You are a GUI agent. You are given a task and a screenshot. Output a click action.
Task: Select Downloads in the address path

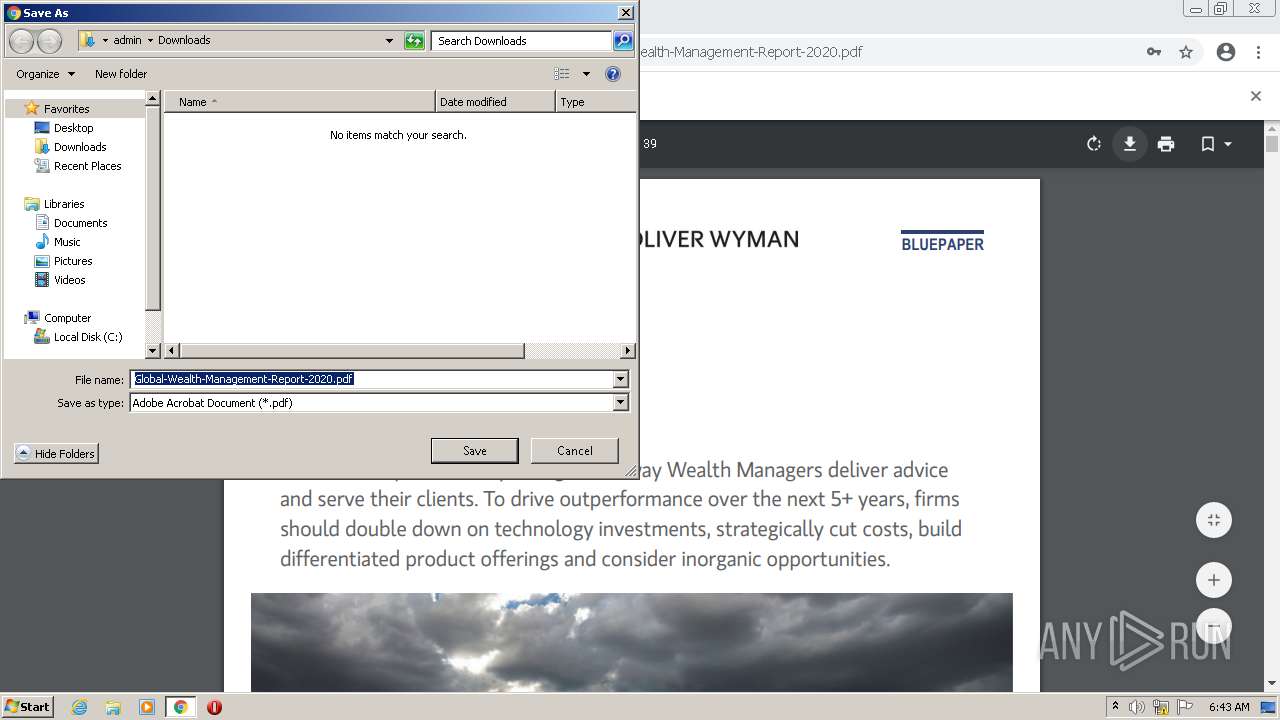pos(184,41)
